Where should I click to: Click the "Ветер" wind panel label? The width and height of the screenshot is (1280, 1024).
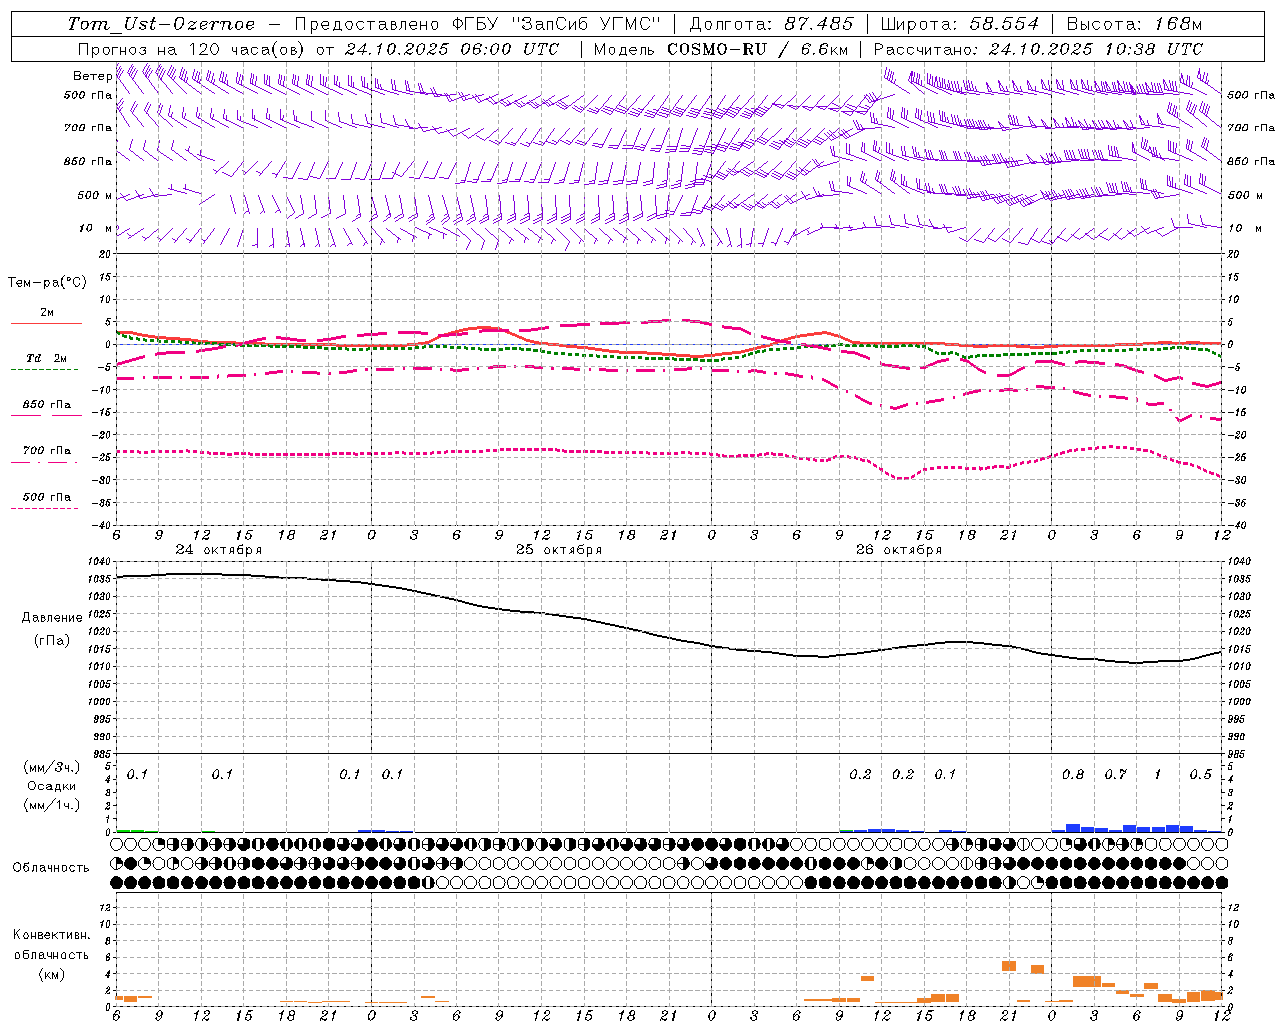(92, 76)
